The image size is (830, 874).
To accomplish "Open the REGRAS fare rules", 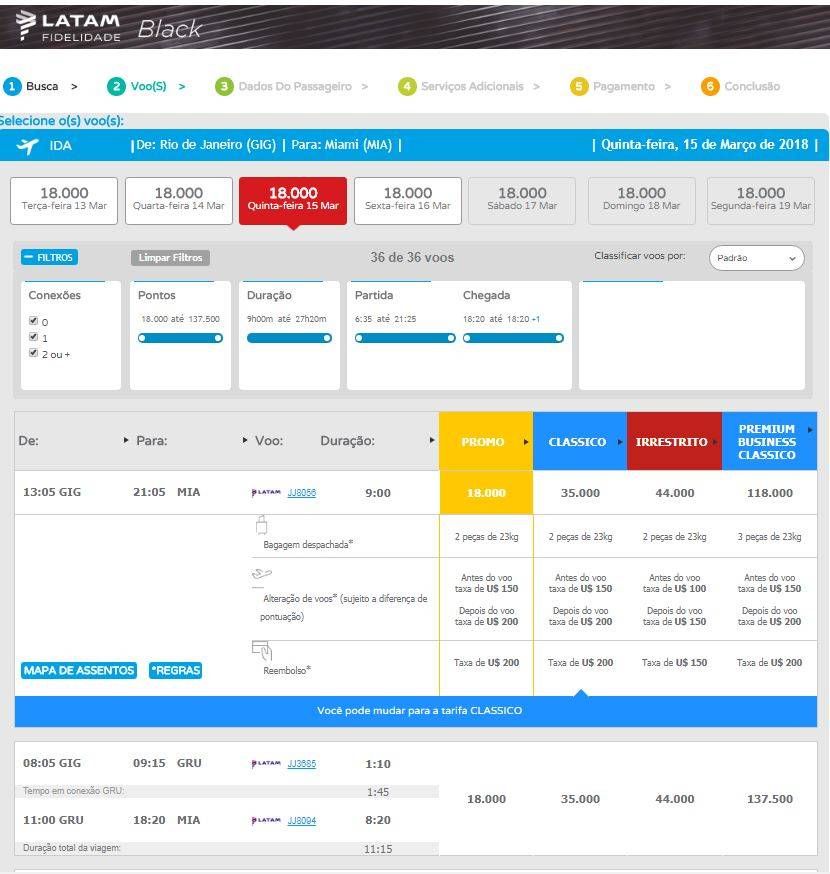I will click(176, 670).
